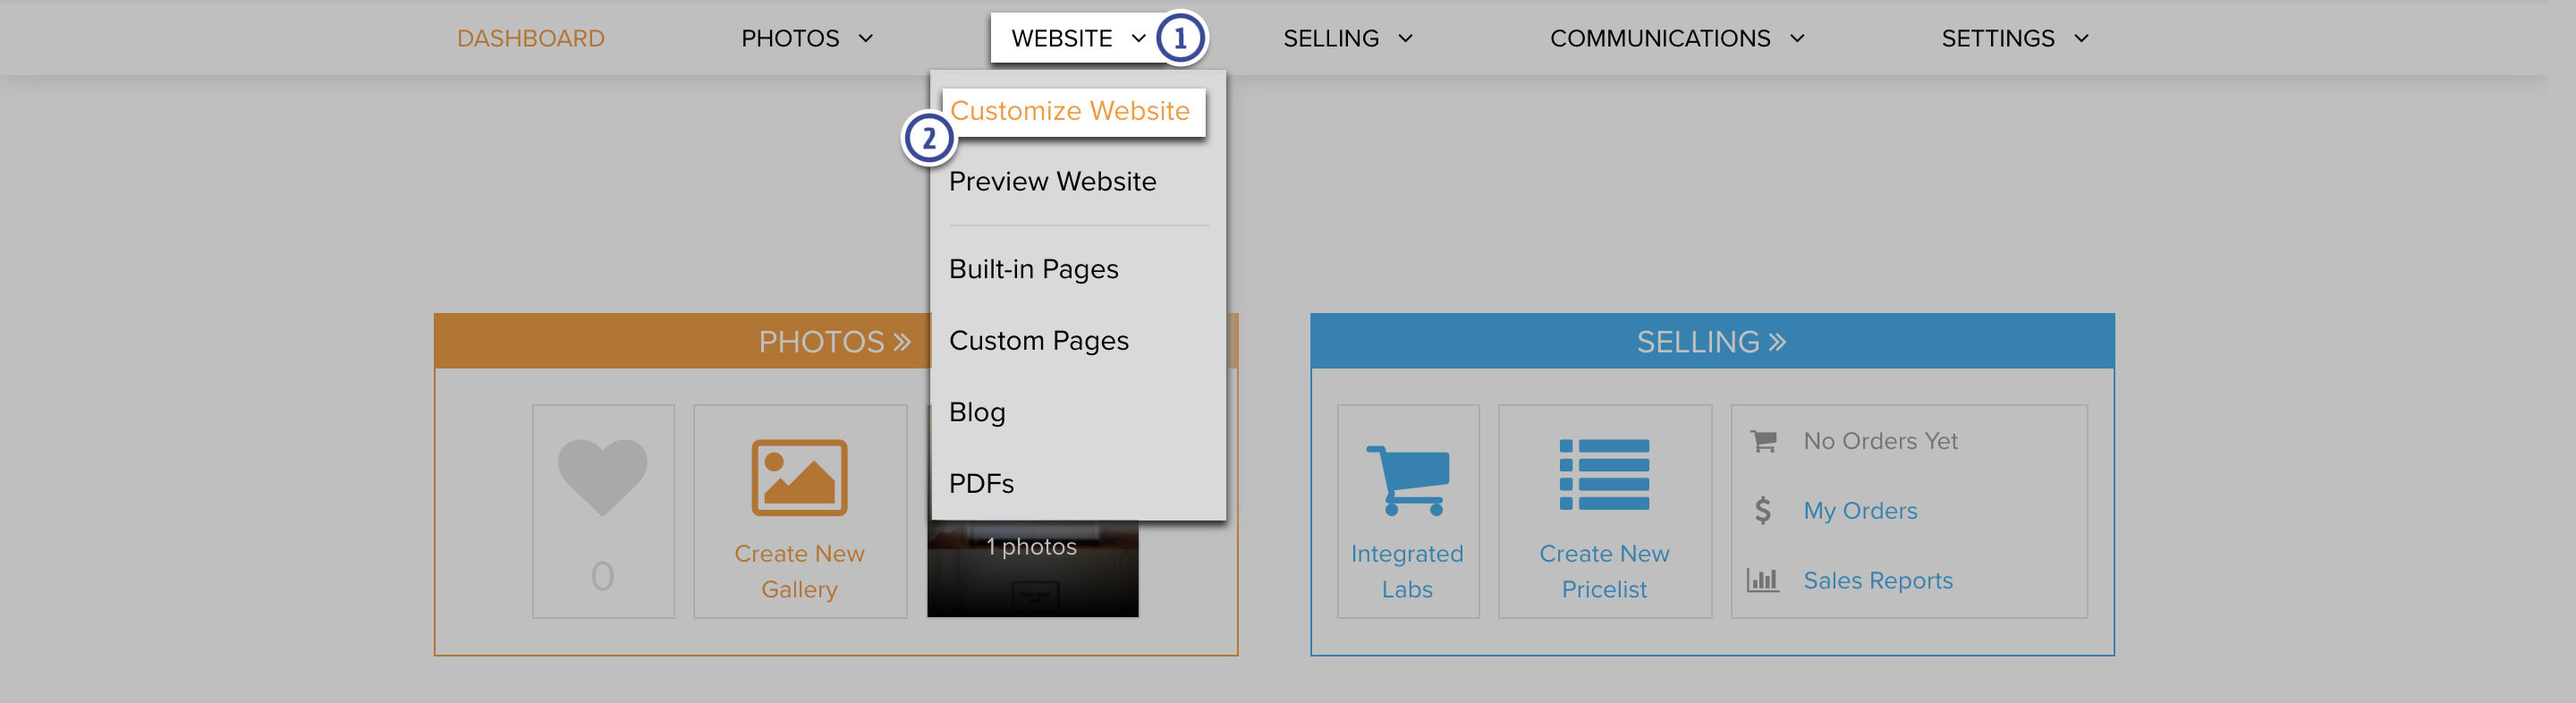Screen dimensions: 2576x703
Task: Expand the Photos dropdown chevron
Action: (x=866, y=38)
